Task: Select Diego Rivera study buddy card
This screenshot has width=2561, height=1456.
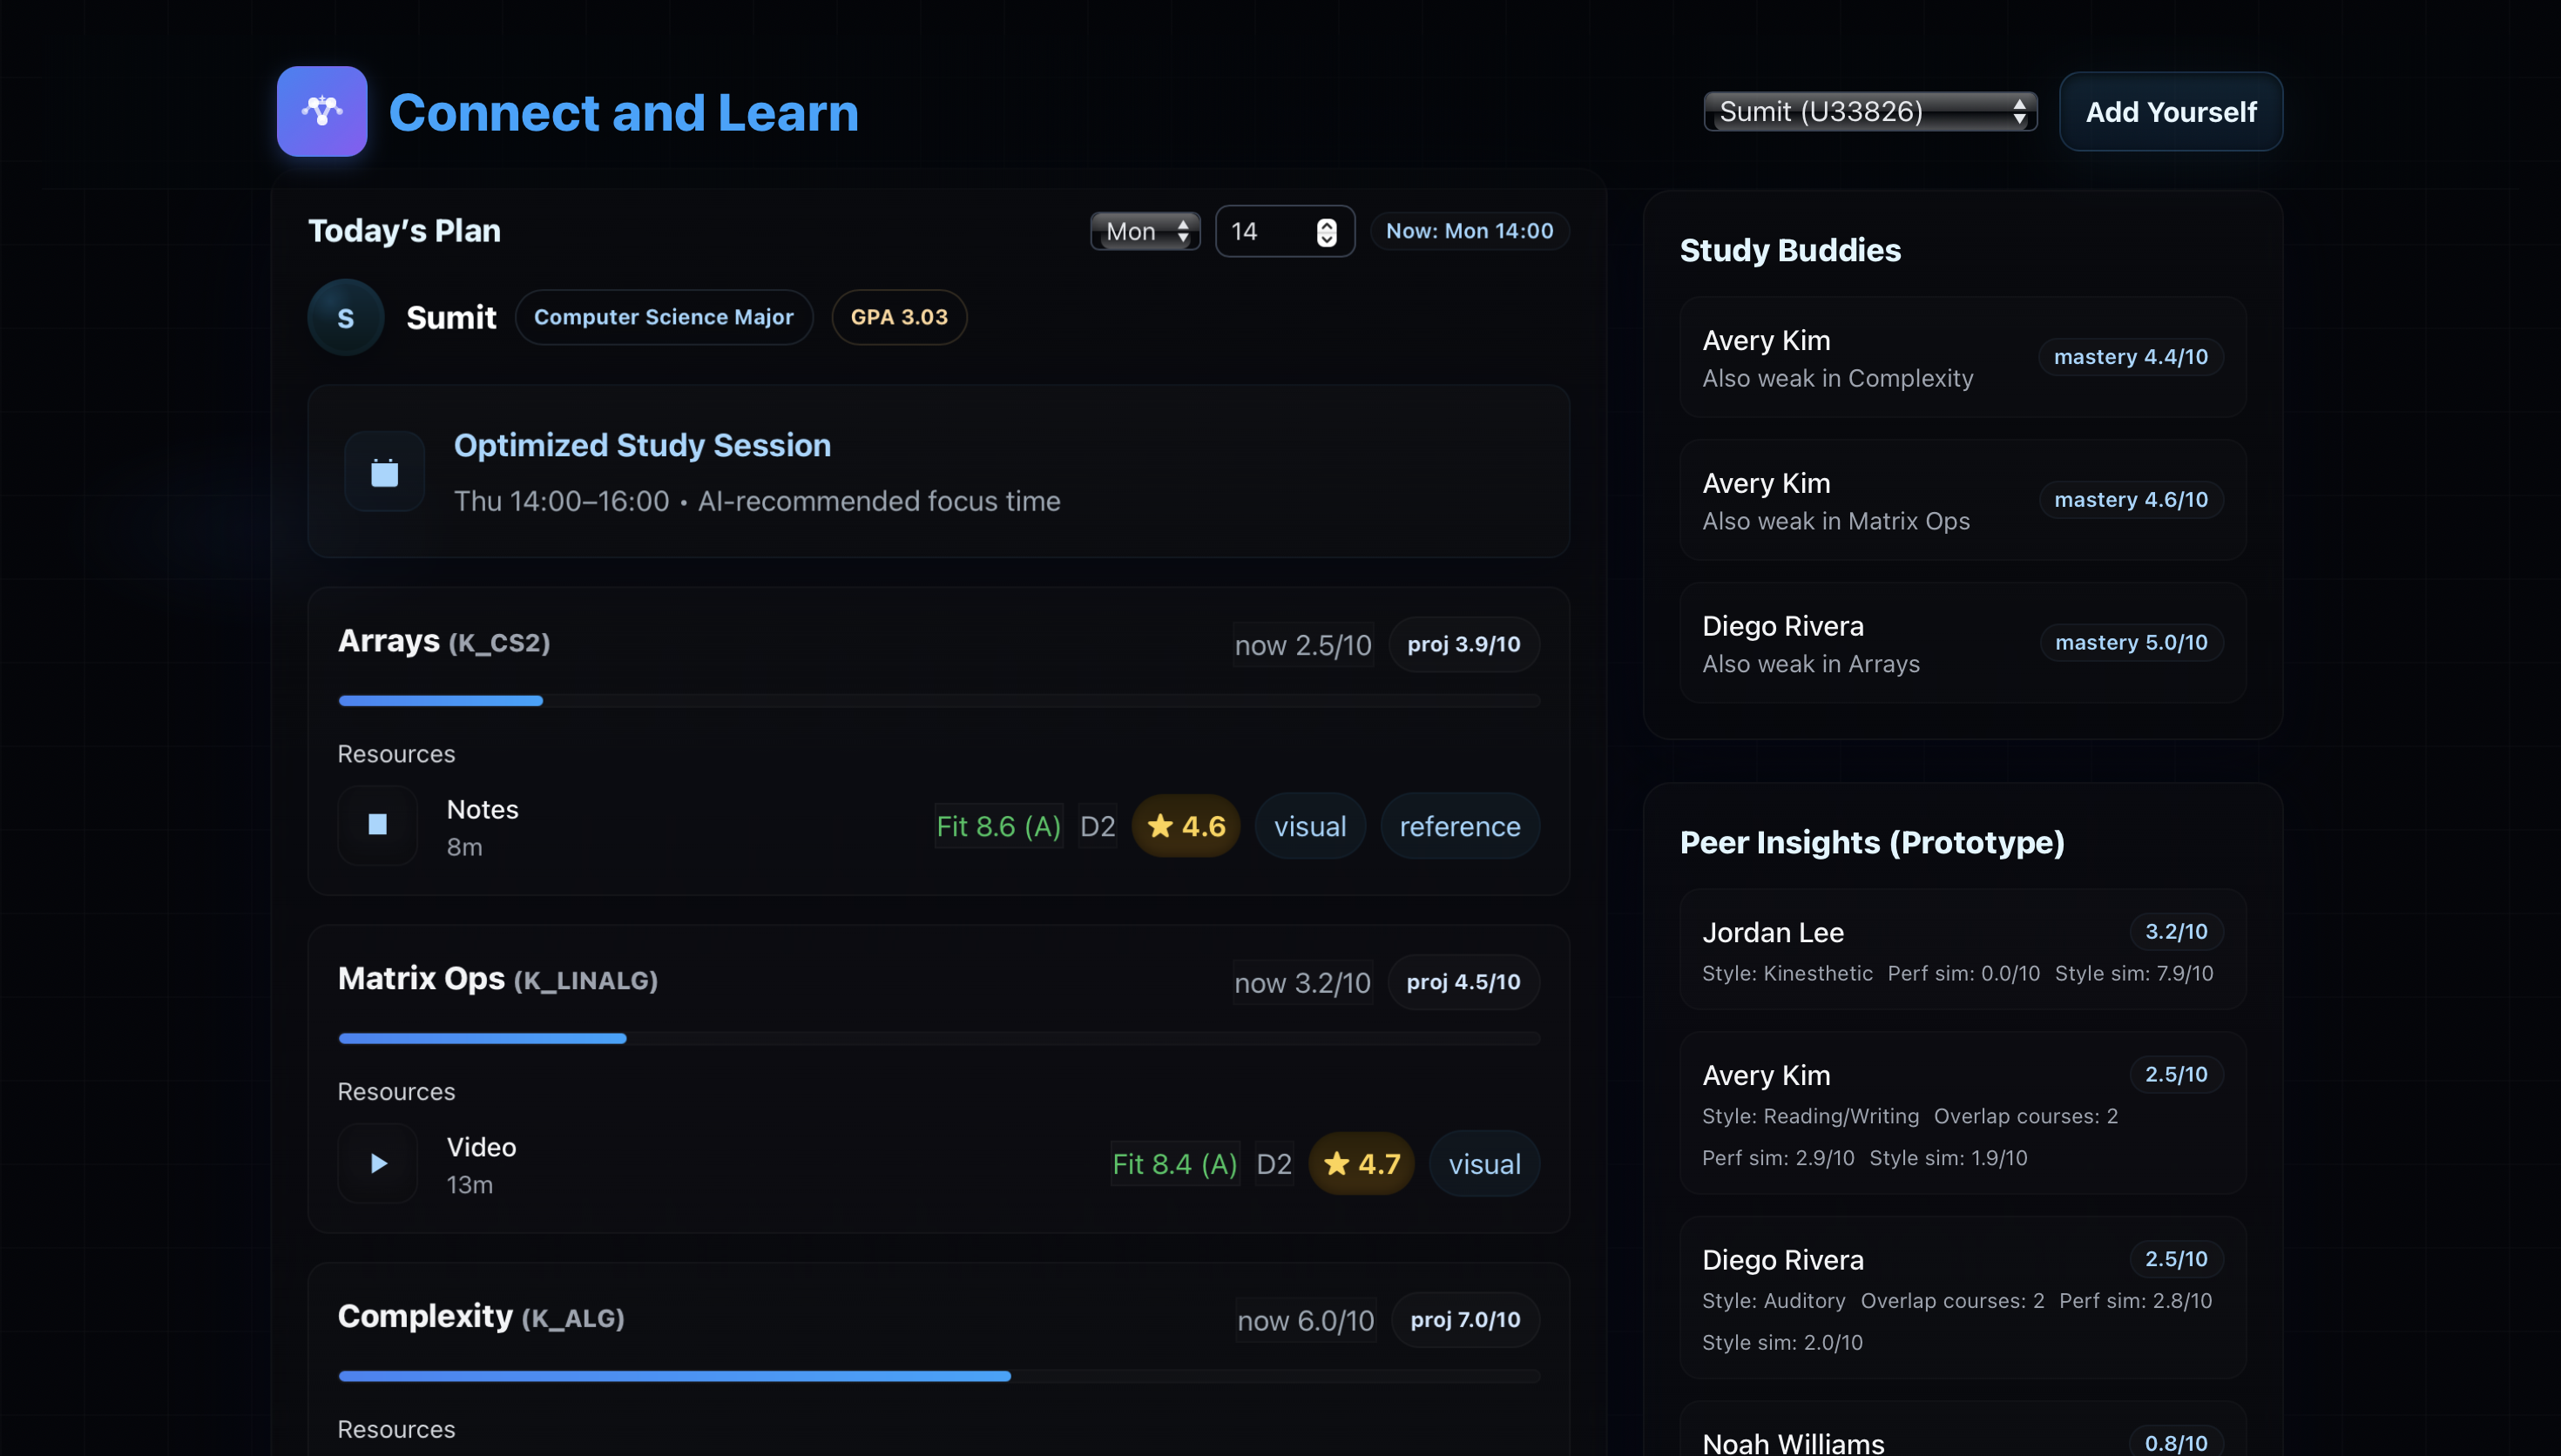Action: tap(1962, 643)
